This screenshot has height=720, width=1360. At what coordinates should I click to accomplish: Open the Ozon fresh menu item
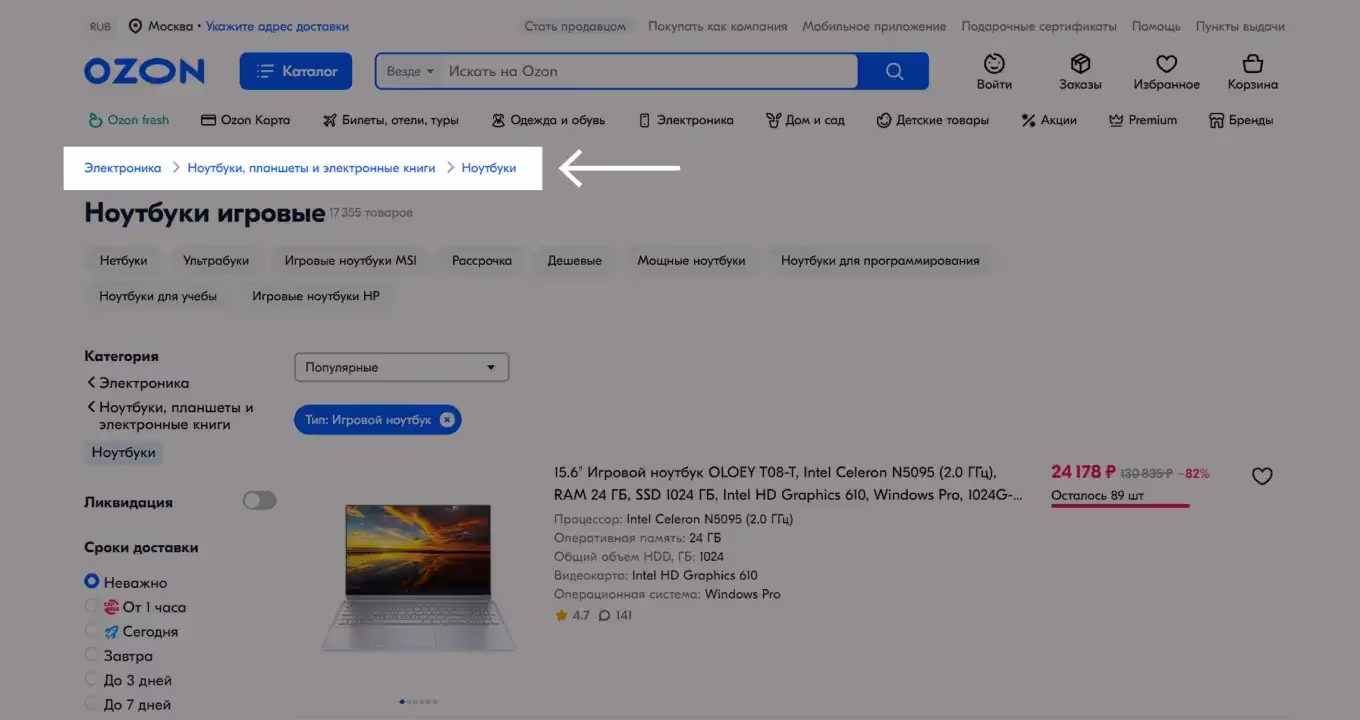(129, 120)
